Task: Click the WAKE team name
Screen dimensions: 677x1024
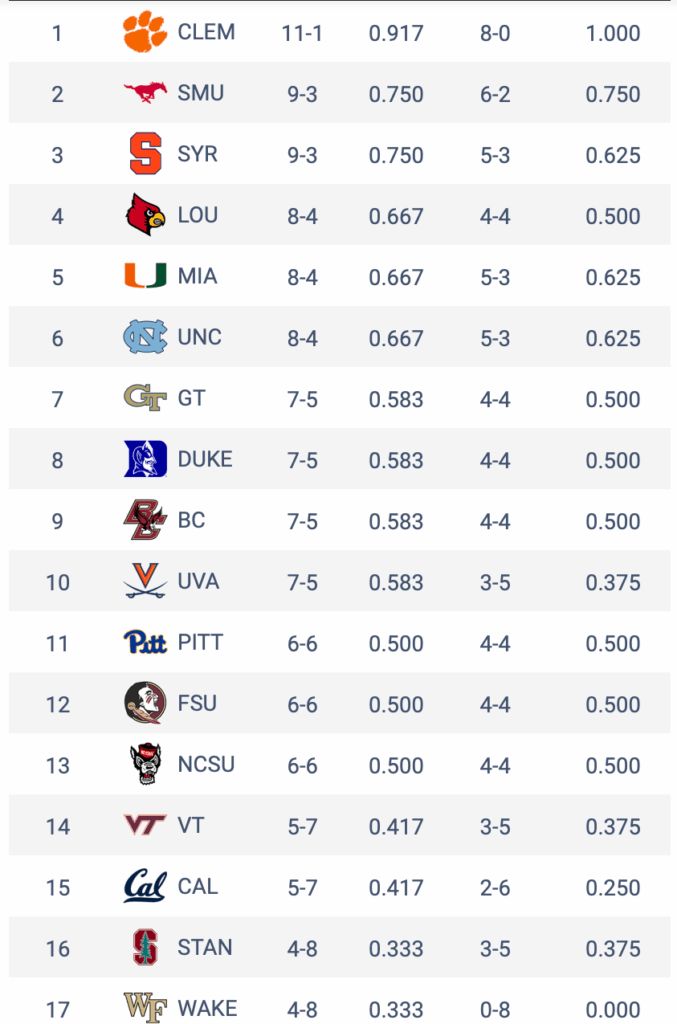Action: pos(207,1008)
